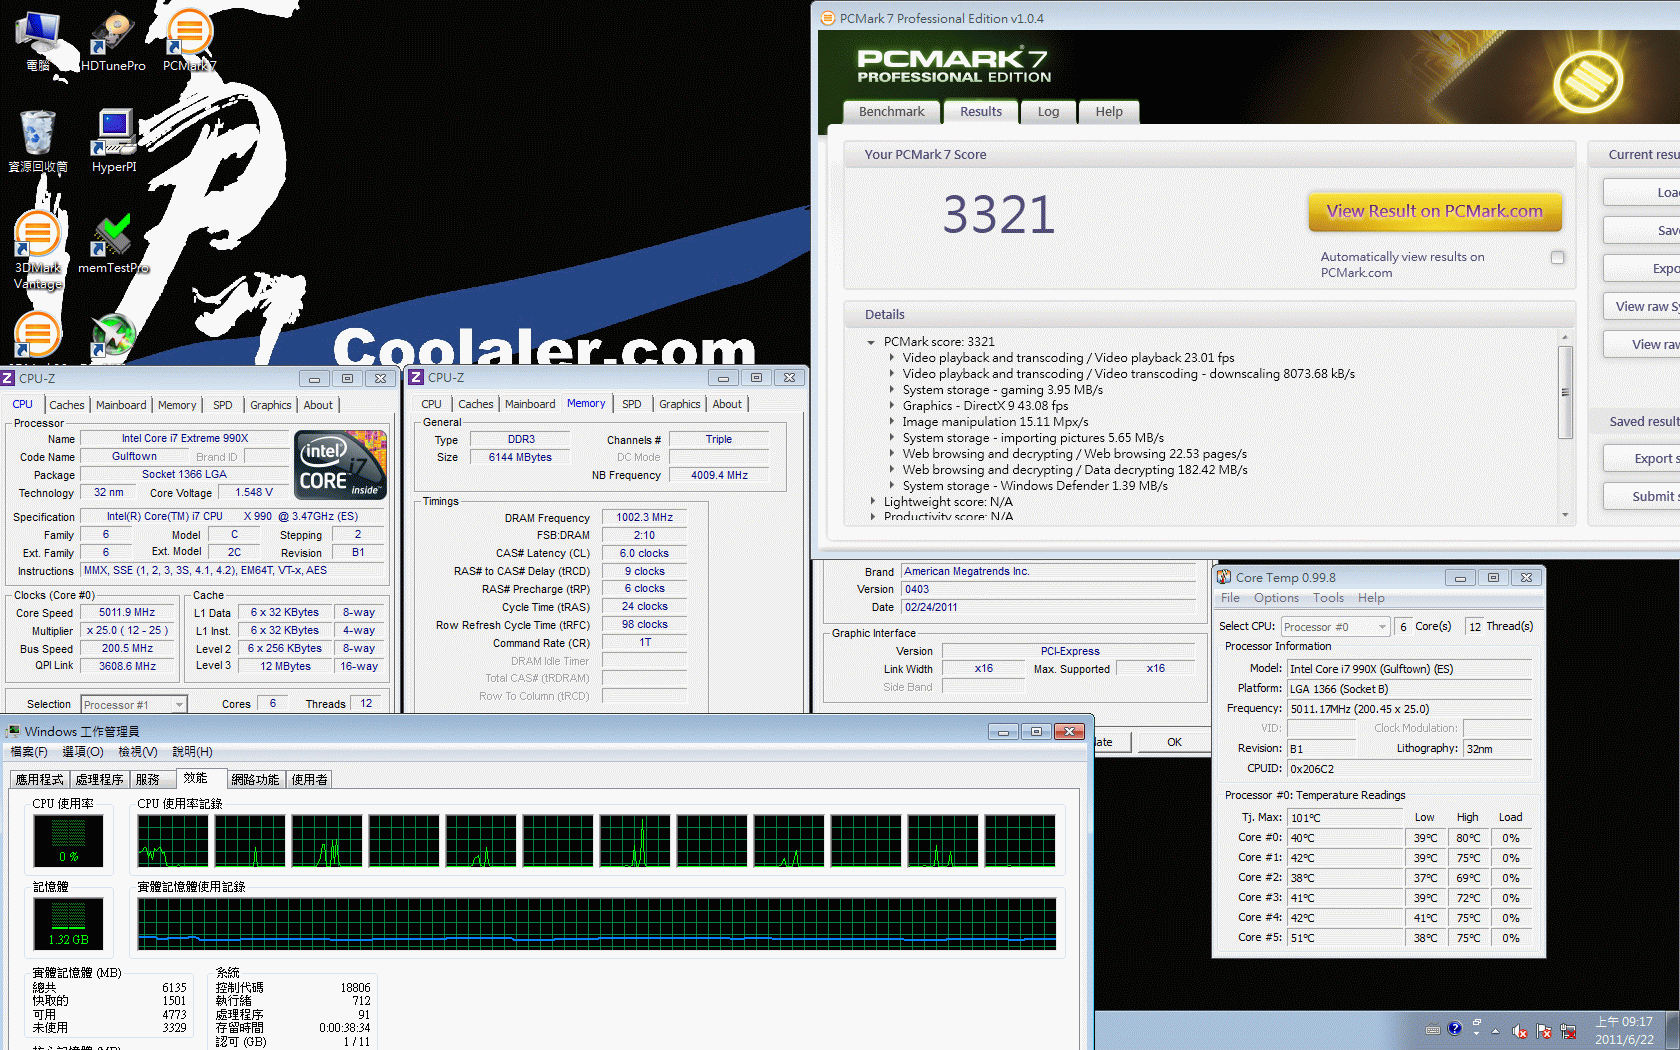Open the 資源回收筒 recycle bin icon
This screenshot has height=1050, width=1680.
38,141
